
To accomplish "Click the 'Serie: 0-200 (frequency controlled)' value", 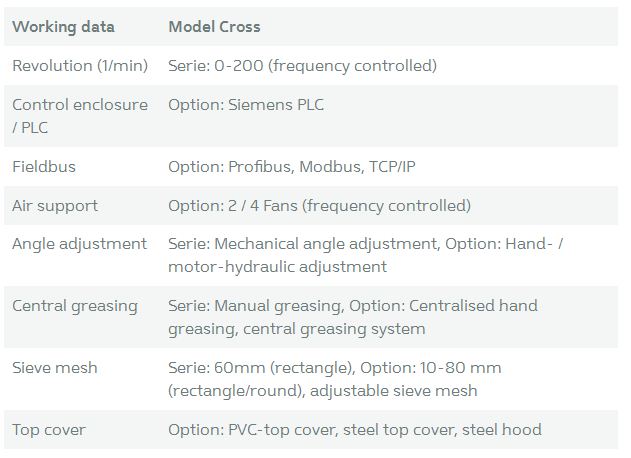I will [302, 66].
